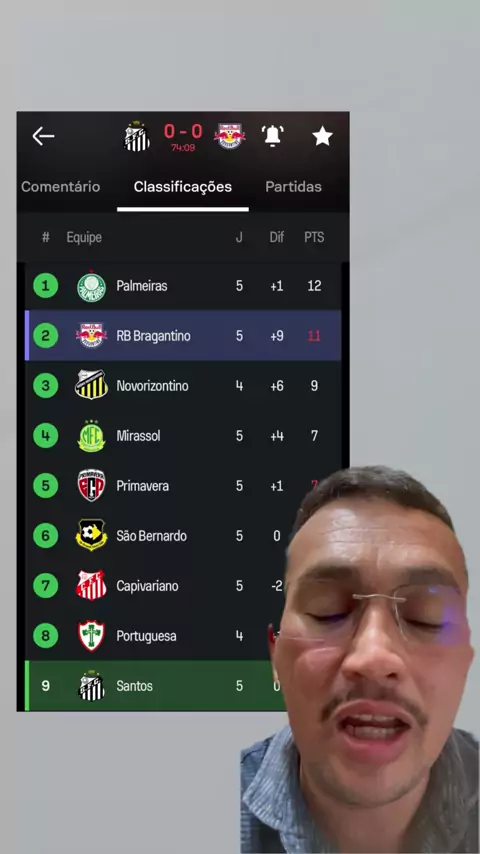Toggle the favorite star icon
The image size is (480, 854).
click(x=322, y=136)
